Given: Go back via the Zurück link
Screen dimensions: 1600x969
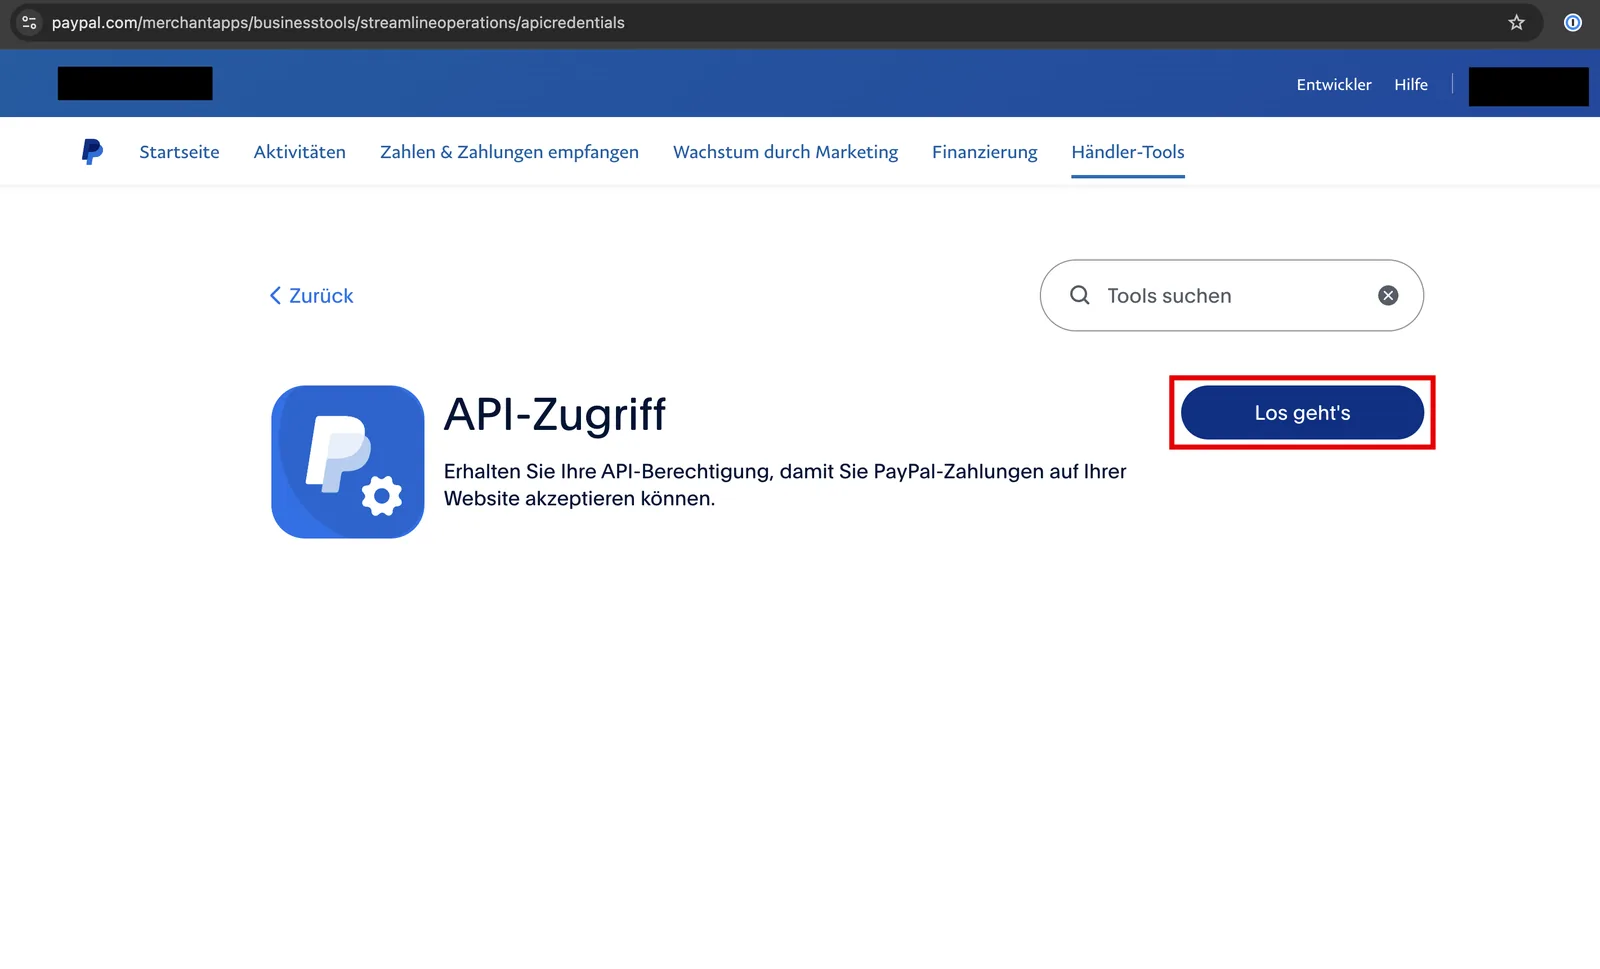Looking at the screenshot, I should 311,296.
